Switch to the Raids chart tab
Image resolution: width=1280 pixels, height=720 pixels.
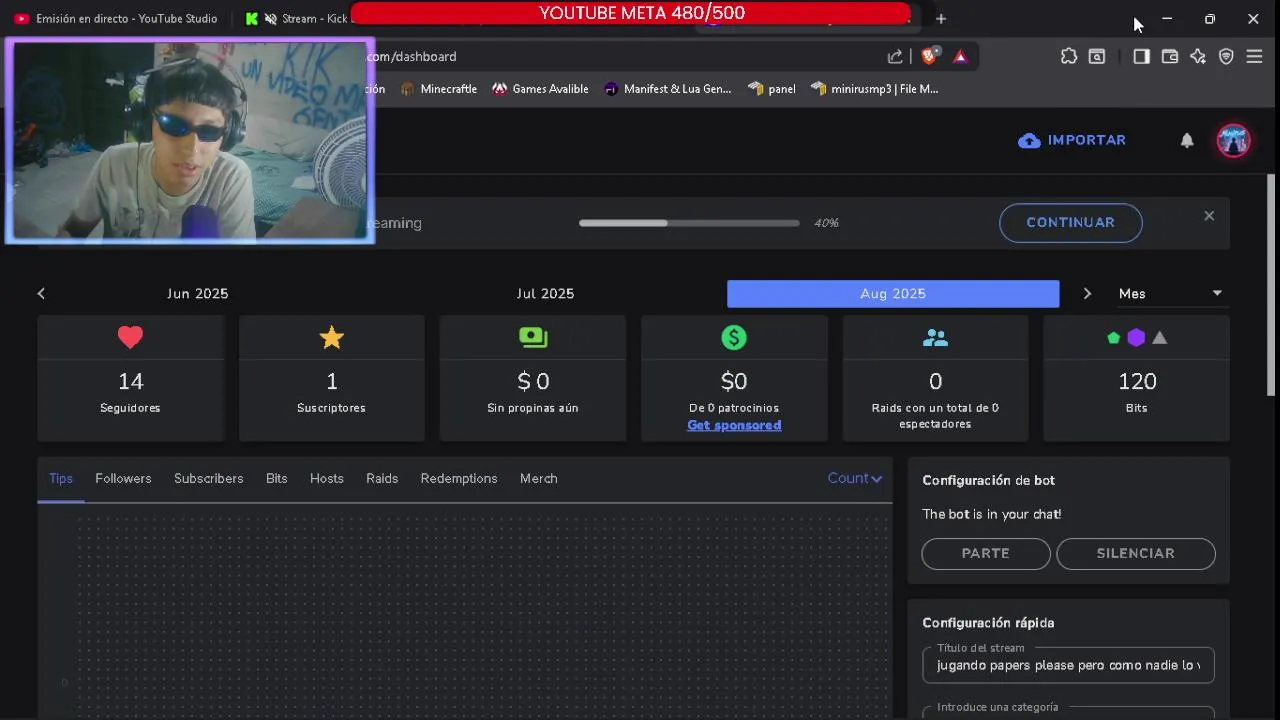[382, 478]
